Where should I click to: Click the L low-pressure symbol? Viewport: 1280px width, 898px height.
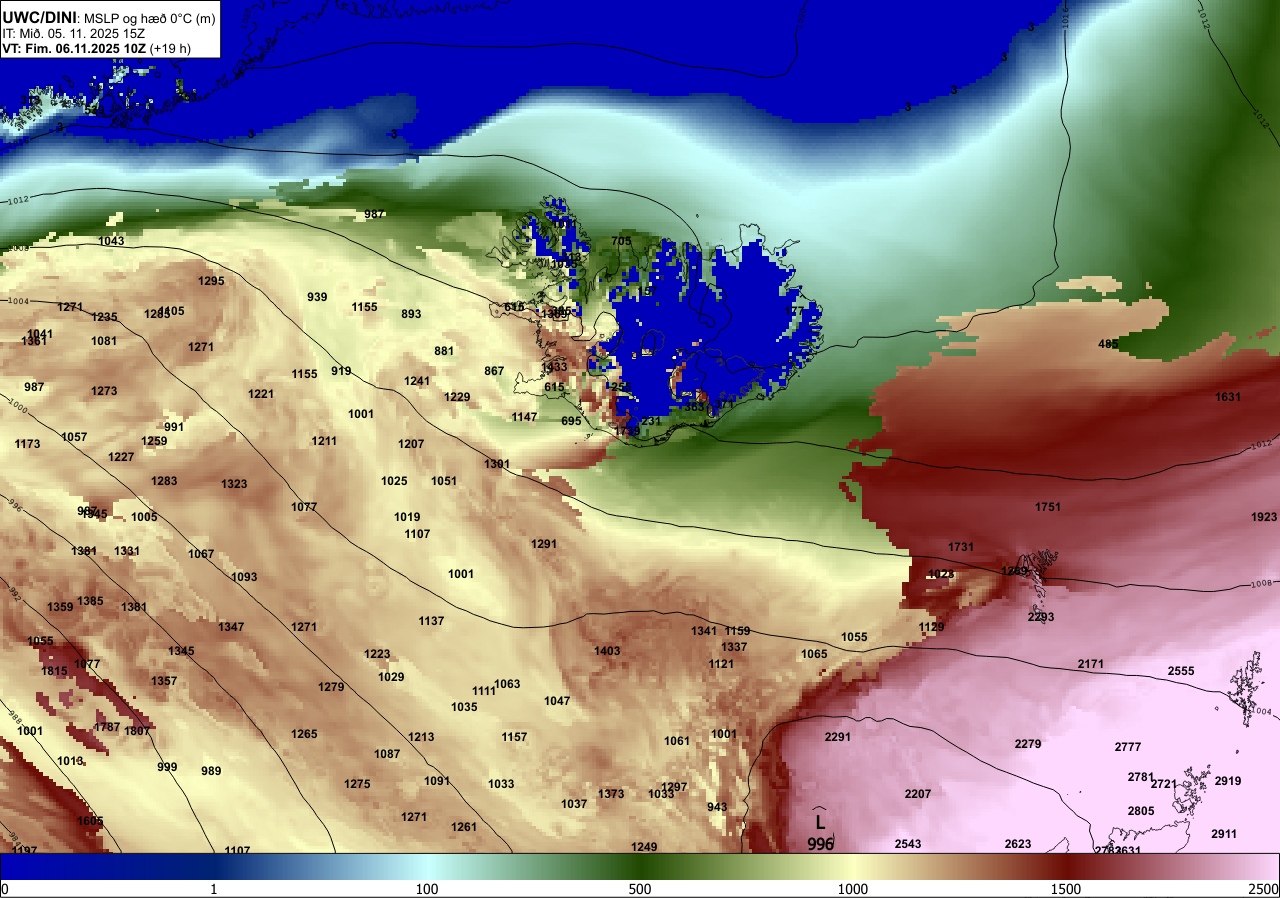click(820, 822)
